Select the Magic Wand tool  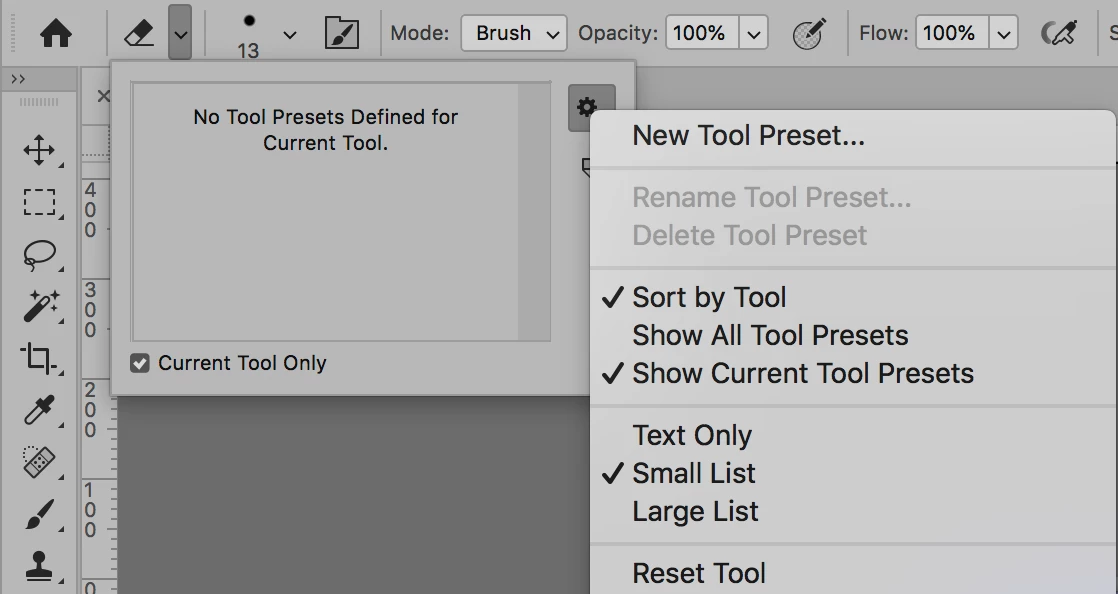point(39,306)
